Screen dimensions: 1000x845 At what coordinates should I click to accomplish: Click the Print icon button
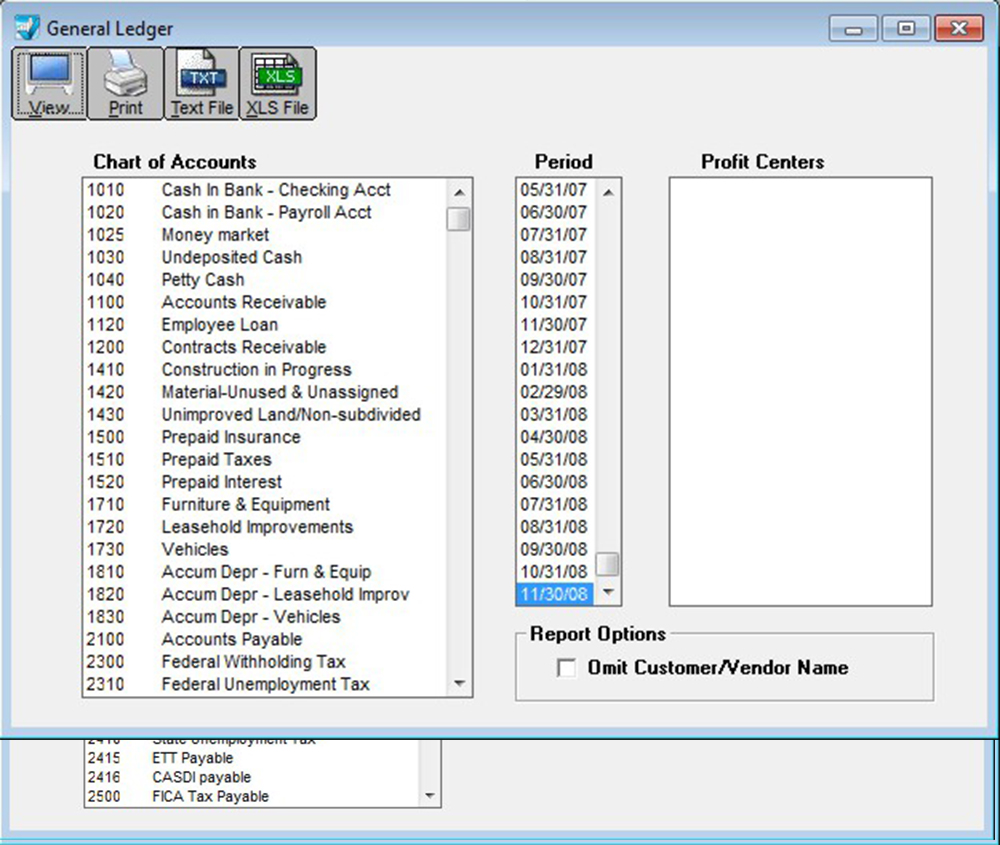point(126,84)
